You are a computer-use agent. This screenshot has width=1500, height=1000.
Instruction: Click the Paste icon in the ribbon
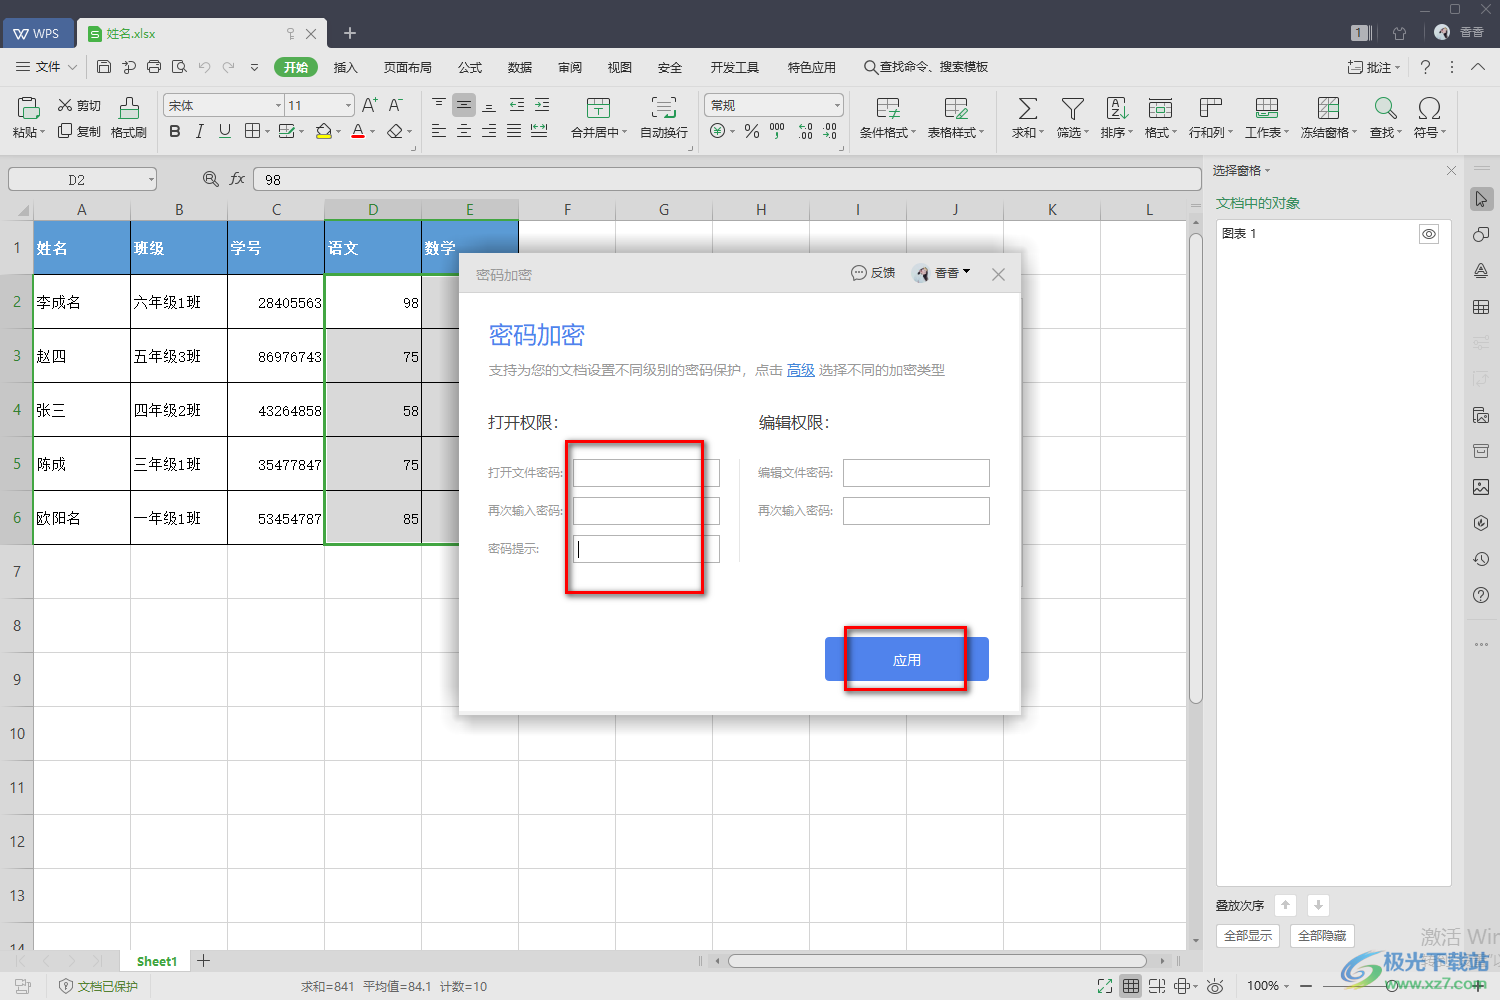click(28, 108)
